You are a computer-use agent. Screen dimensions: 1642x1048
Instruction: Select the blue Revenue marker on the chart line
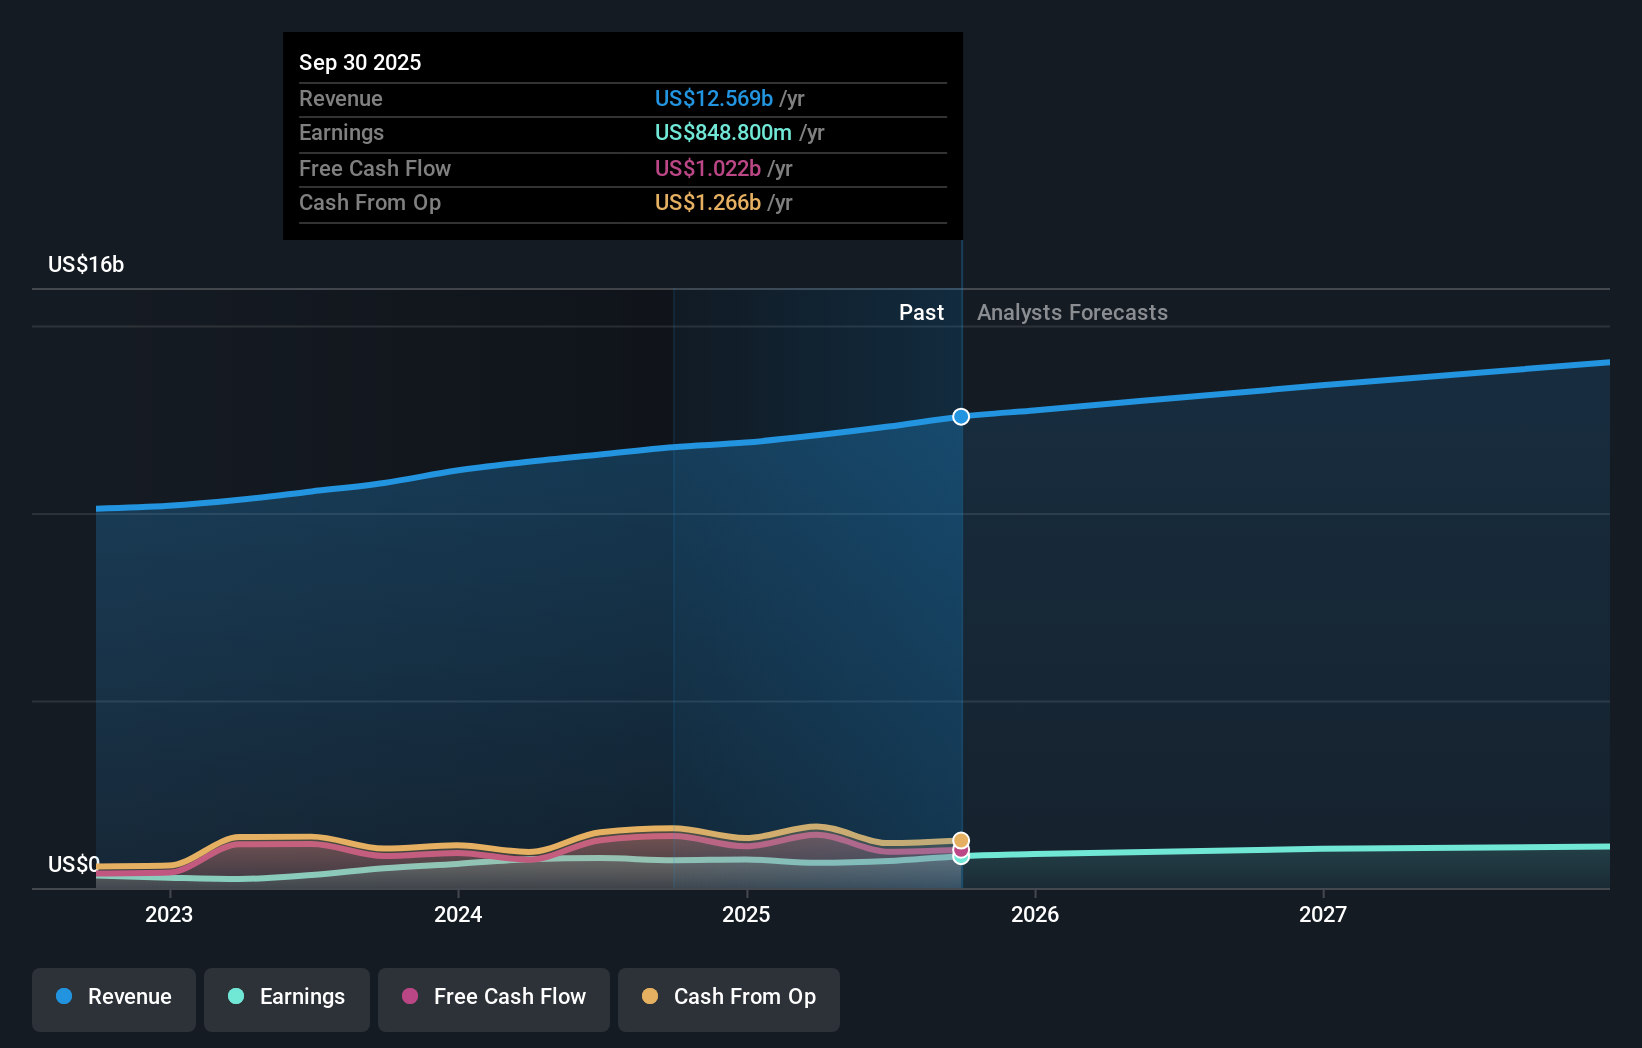point(960,417)
